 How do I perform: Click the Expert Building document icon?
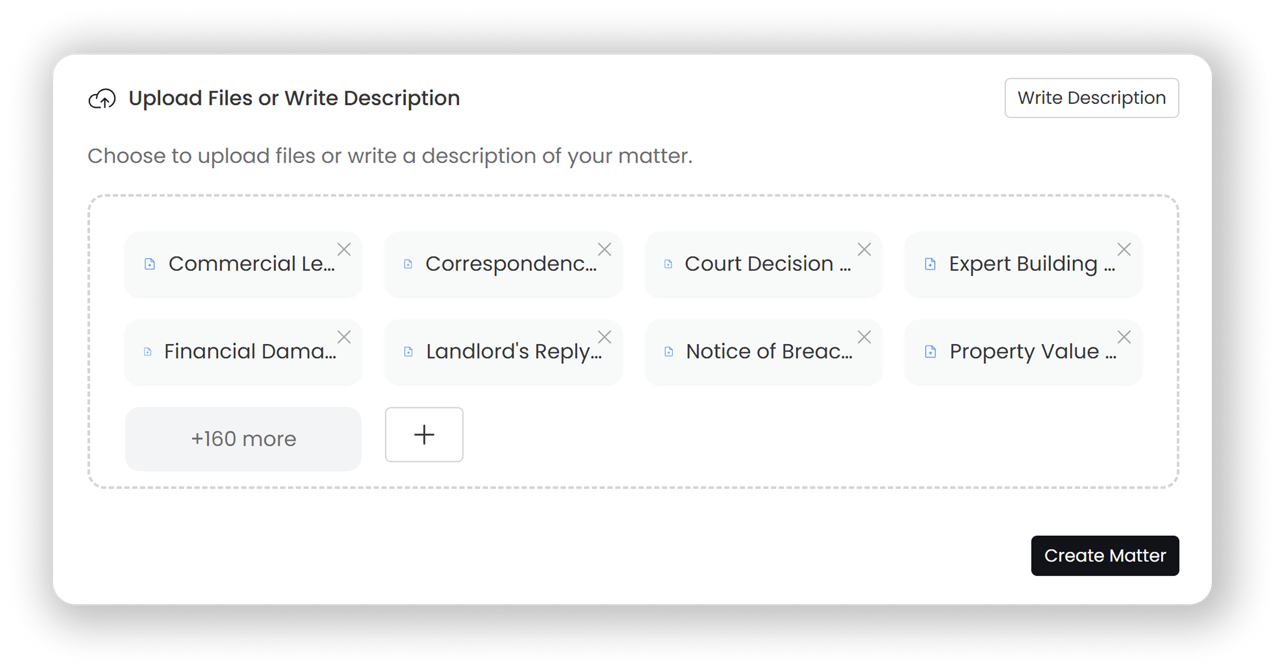[930, 265]
